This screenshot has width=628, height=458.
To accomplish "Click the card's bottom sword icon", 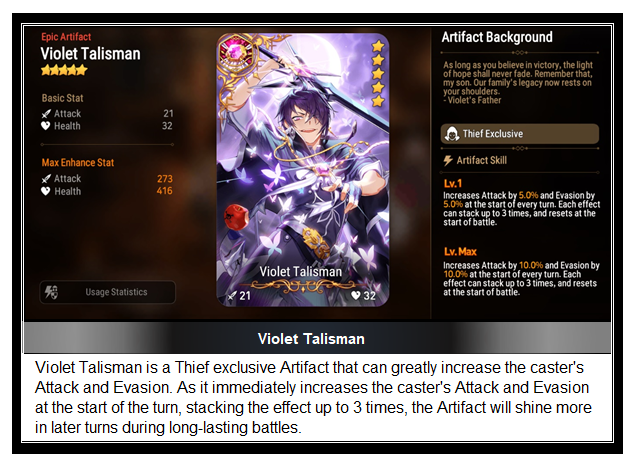I will pos(232,296).
